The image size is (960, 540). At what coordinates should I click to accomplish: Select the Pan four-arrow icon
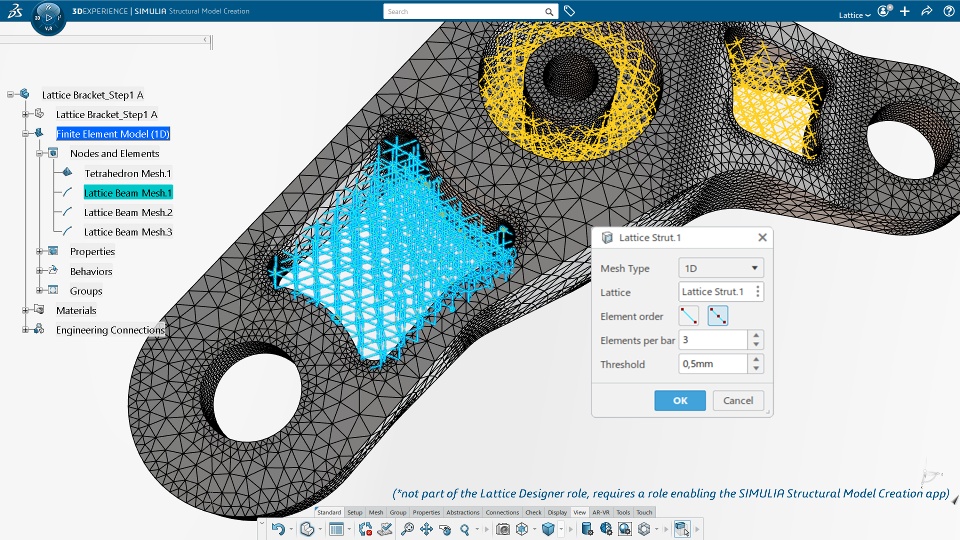(426, 529)
